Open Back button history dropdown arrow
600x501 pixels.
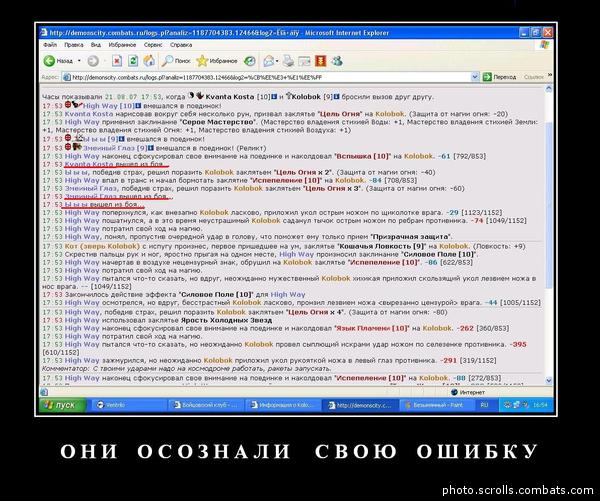coord(79,61)
